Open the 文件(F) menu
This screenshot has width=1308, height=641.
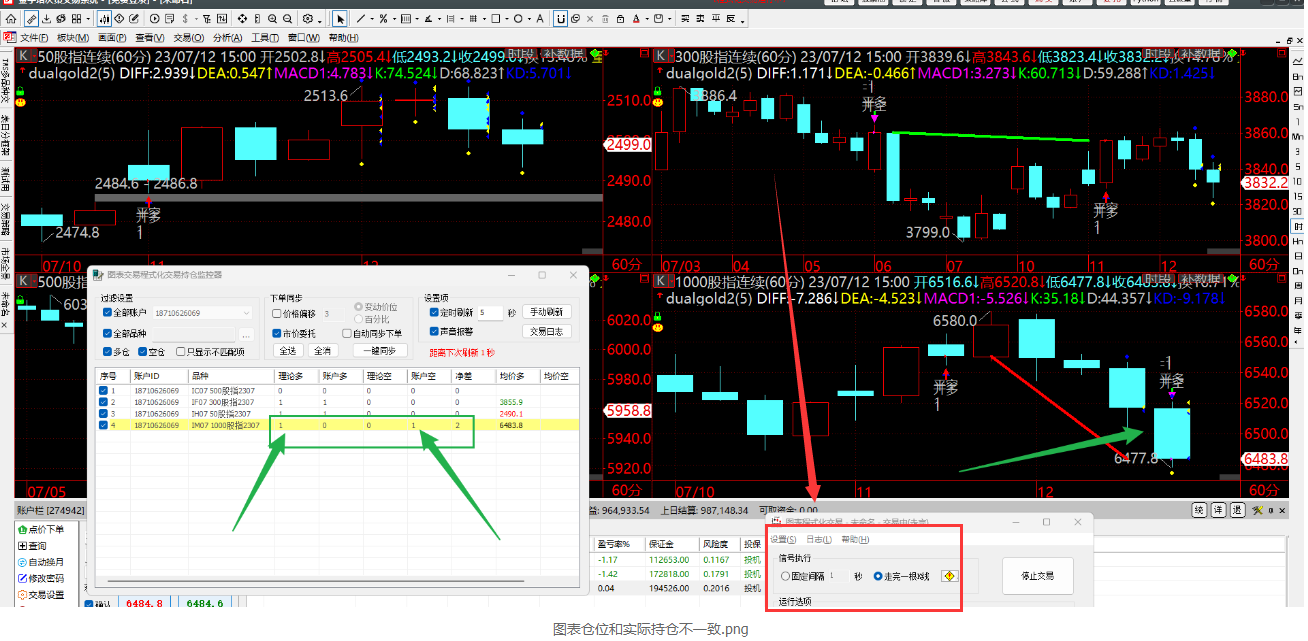[35, 37]
